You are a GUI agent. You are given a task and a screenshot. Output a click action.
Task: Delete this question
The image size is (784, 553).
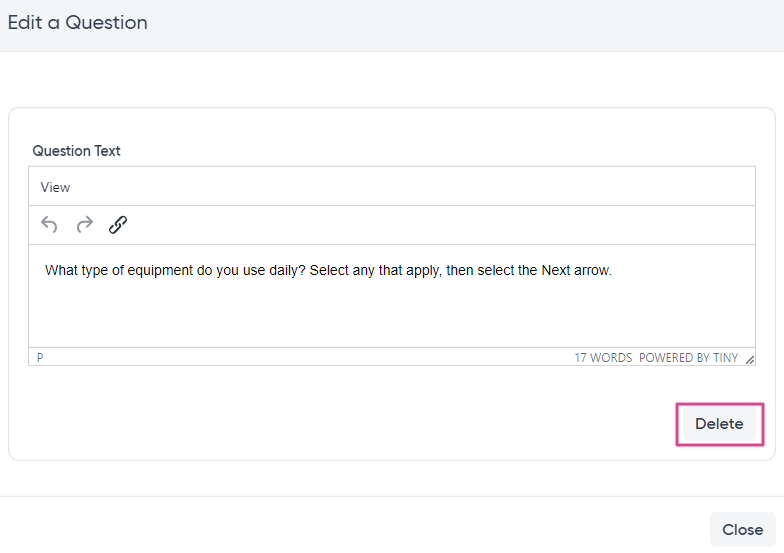point(719,424)
